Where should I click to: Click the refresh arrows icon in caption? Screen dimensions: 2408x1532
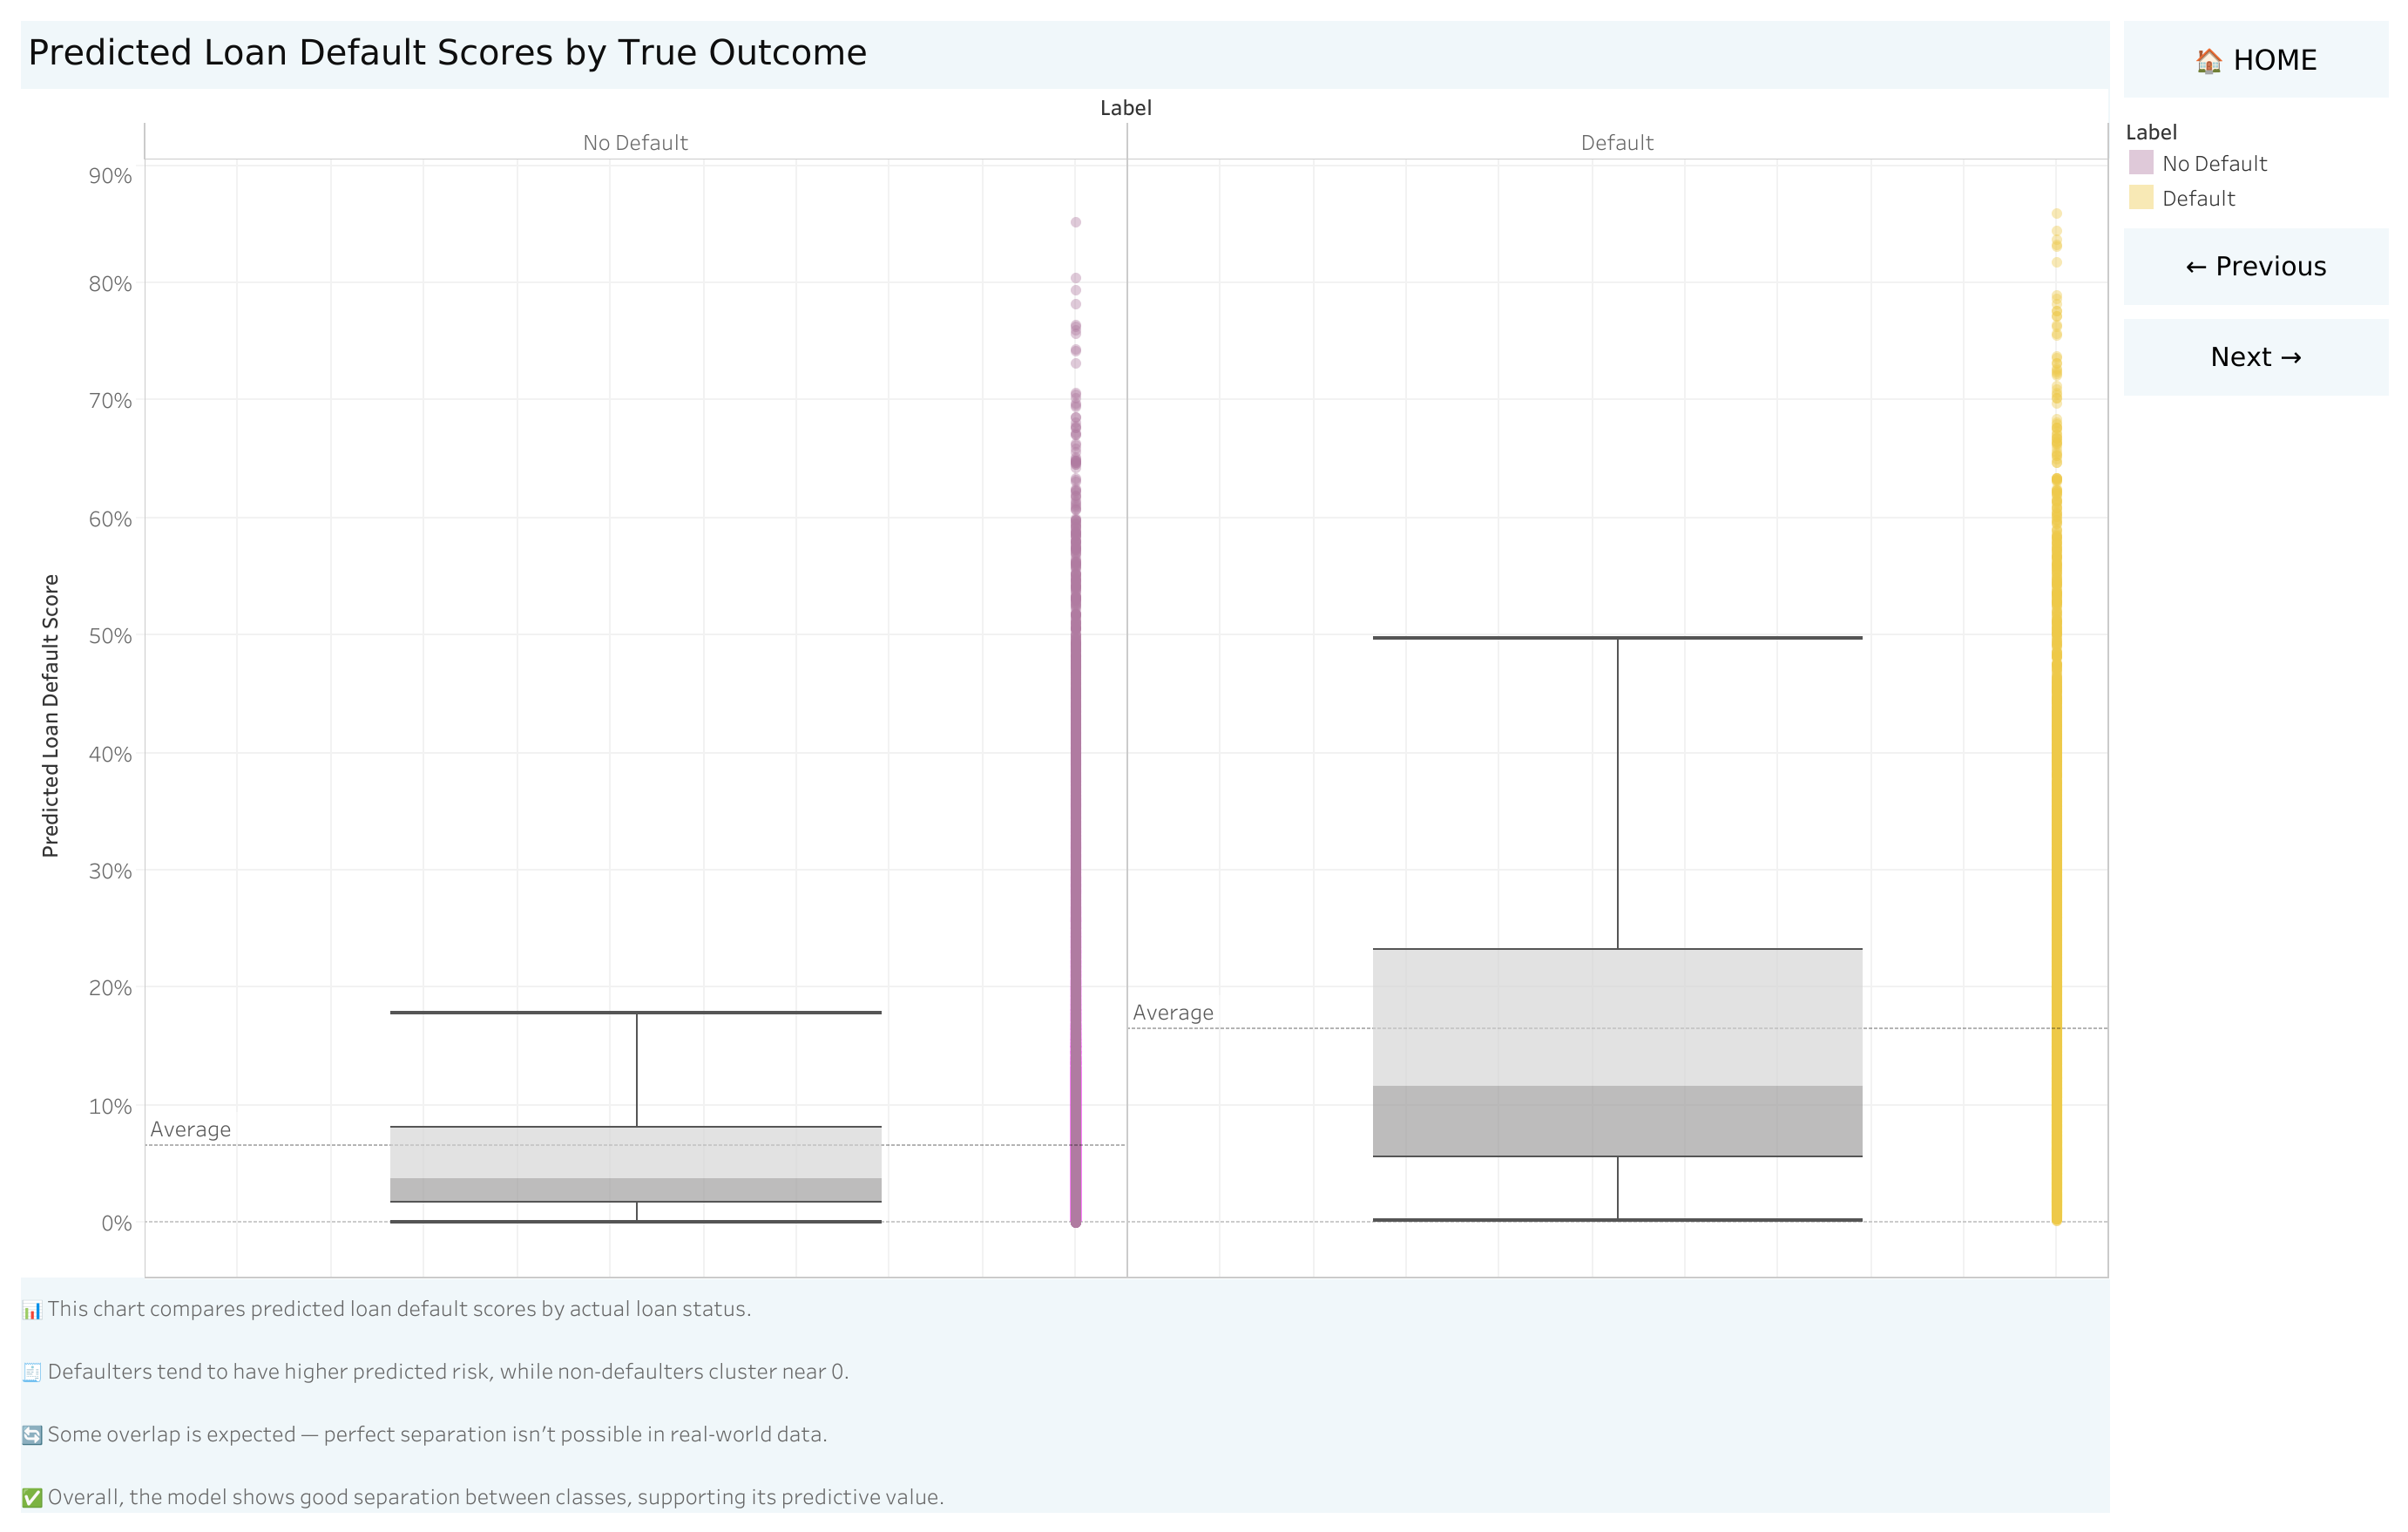pos(32,1435)
